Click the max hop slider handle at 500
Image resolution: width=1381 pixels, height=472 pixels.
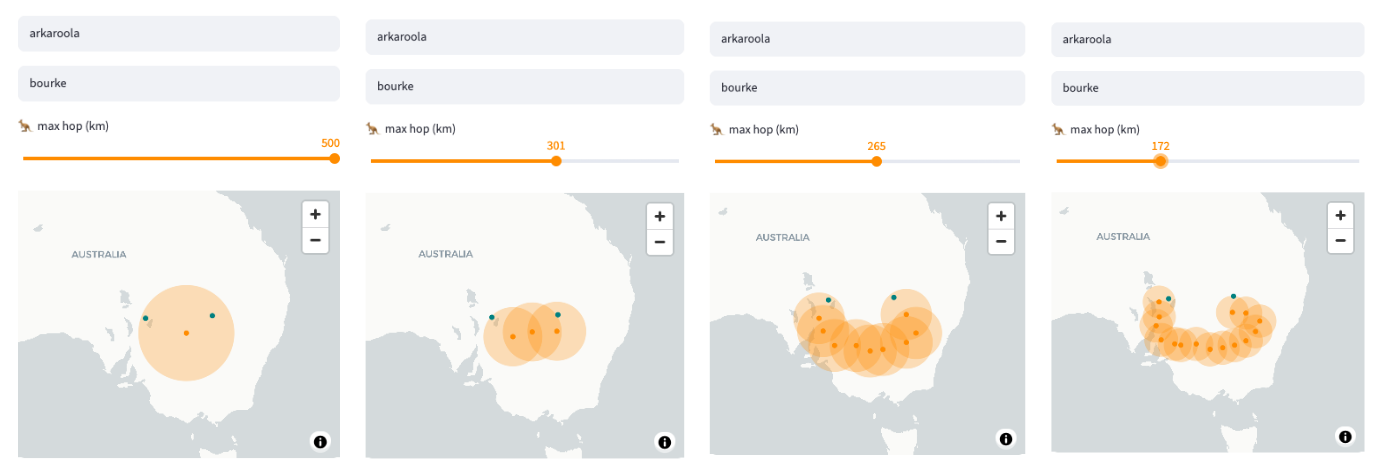pos(334,158)
